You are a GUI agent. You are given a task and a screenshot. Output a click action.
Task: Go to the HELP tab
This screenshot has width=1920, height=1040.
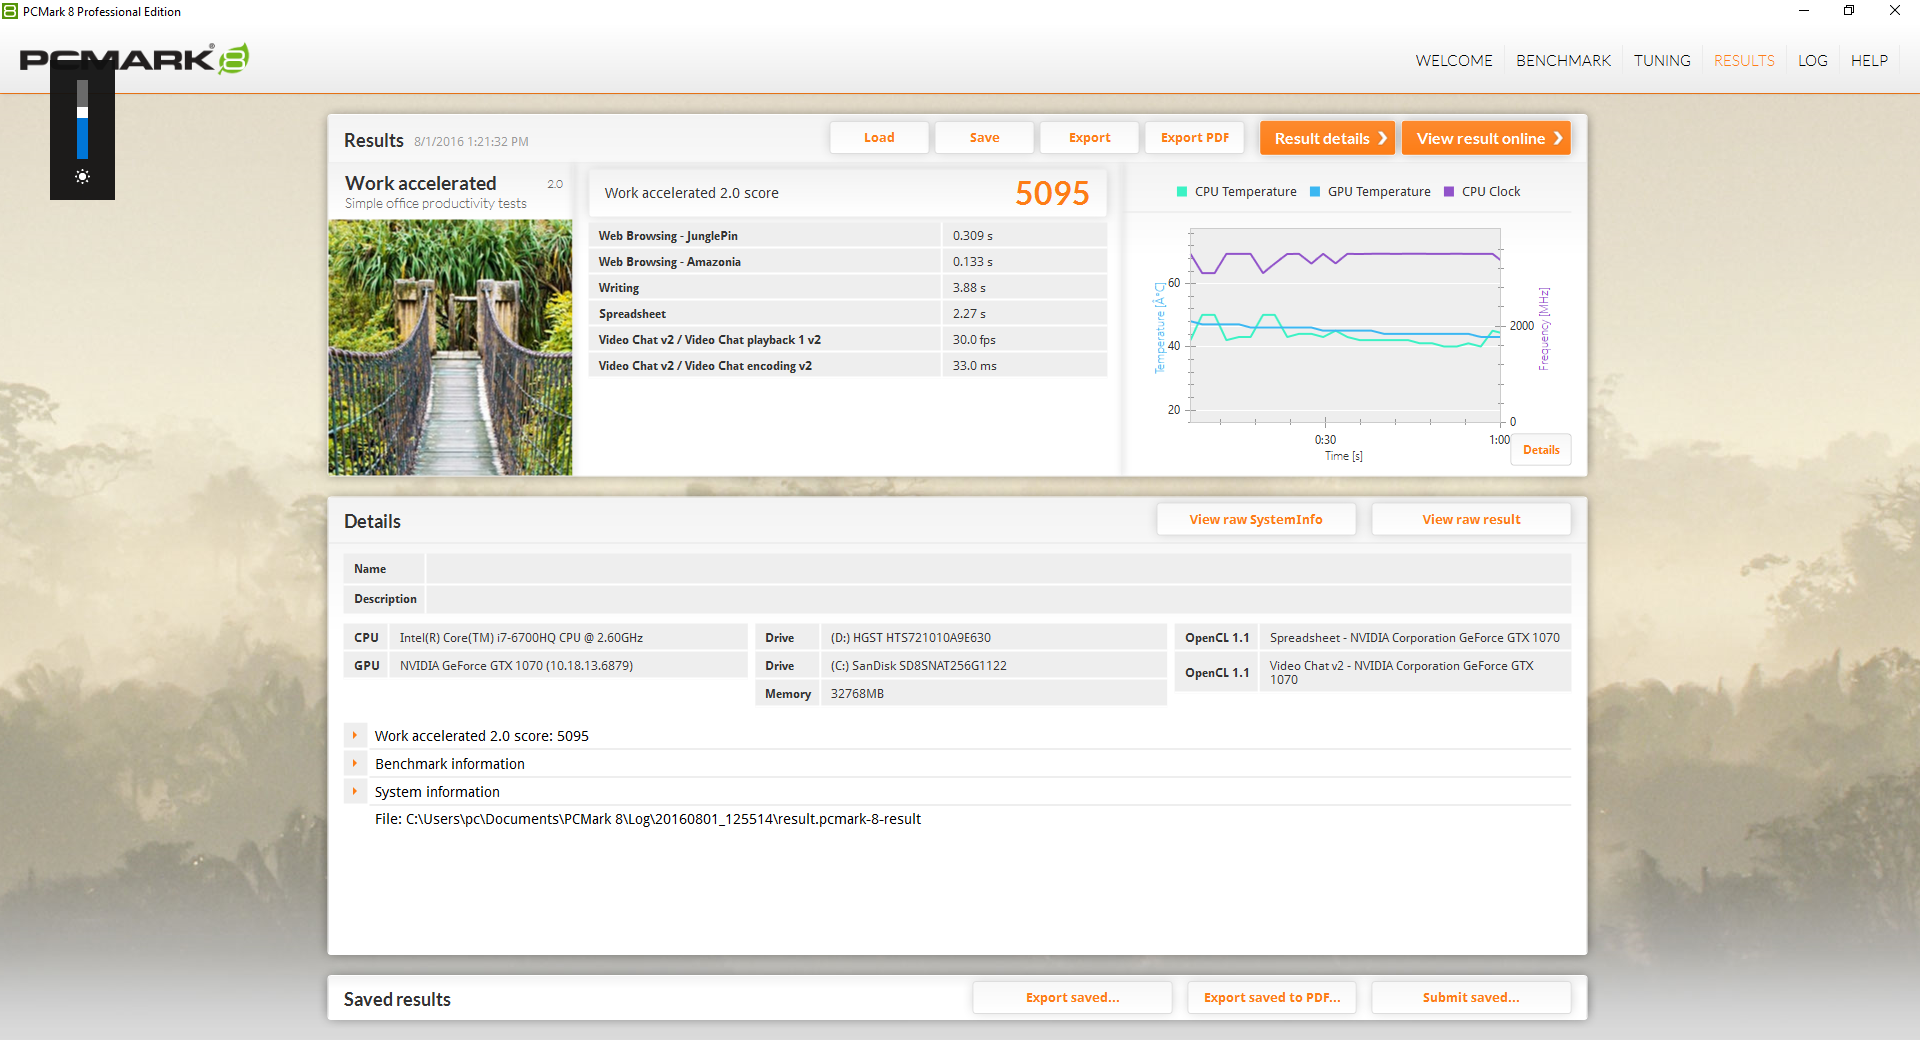pos(1869,60)
